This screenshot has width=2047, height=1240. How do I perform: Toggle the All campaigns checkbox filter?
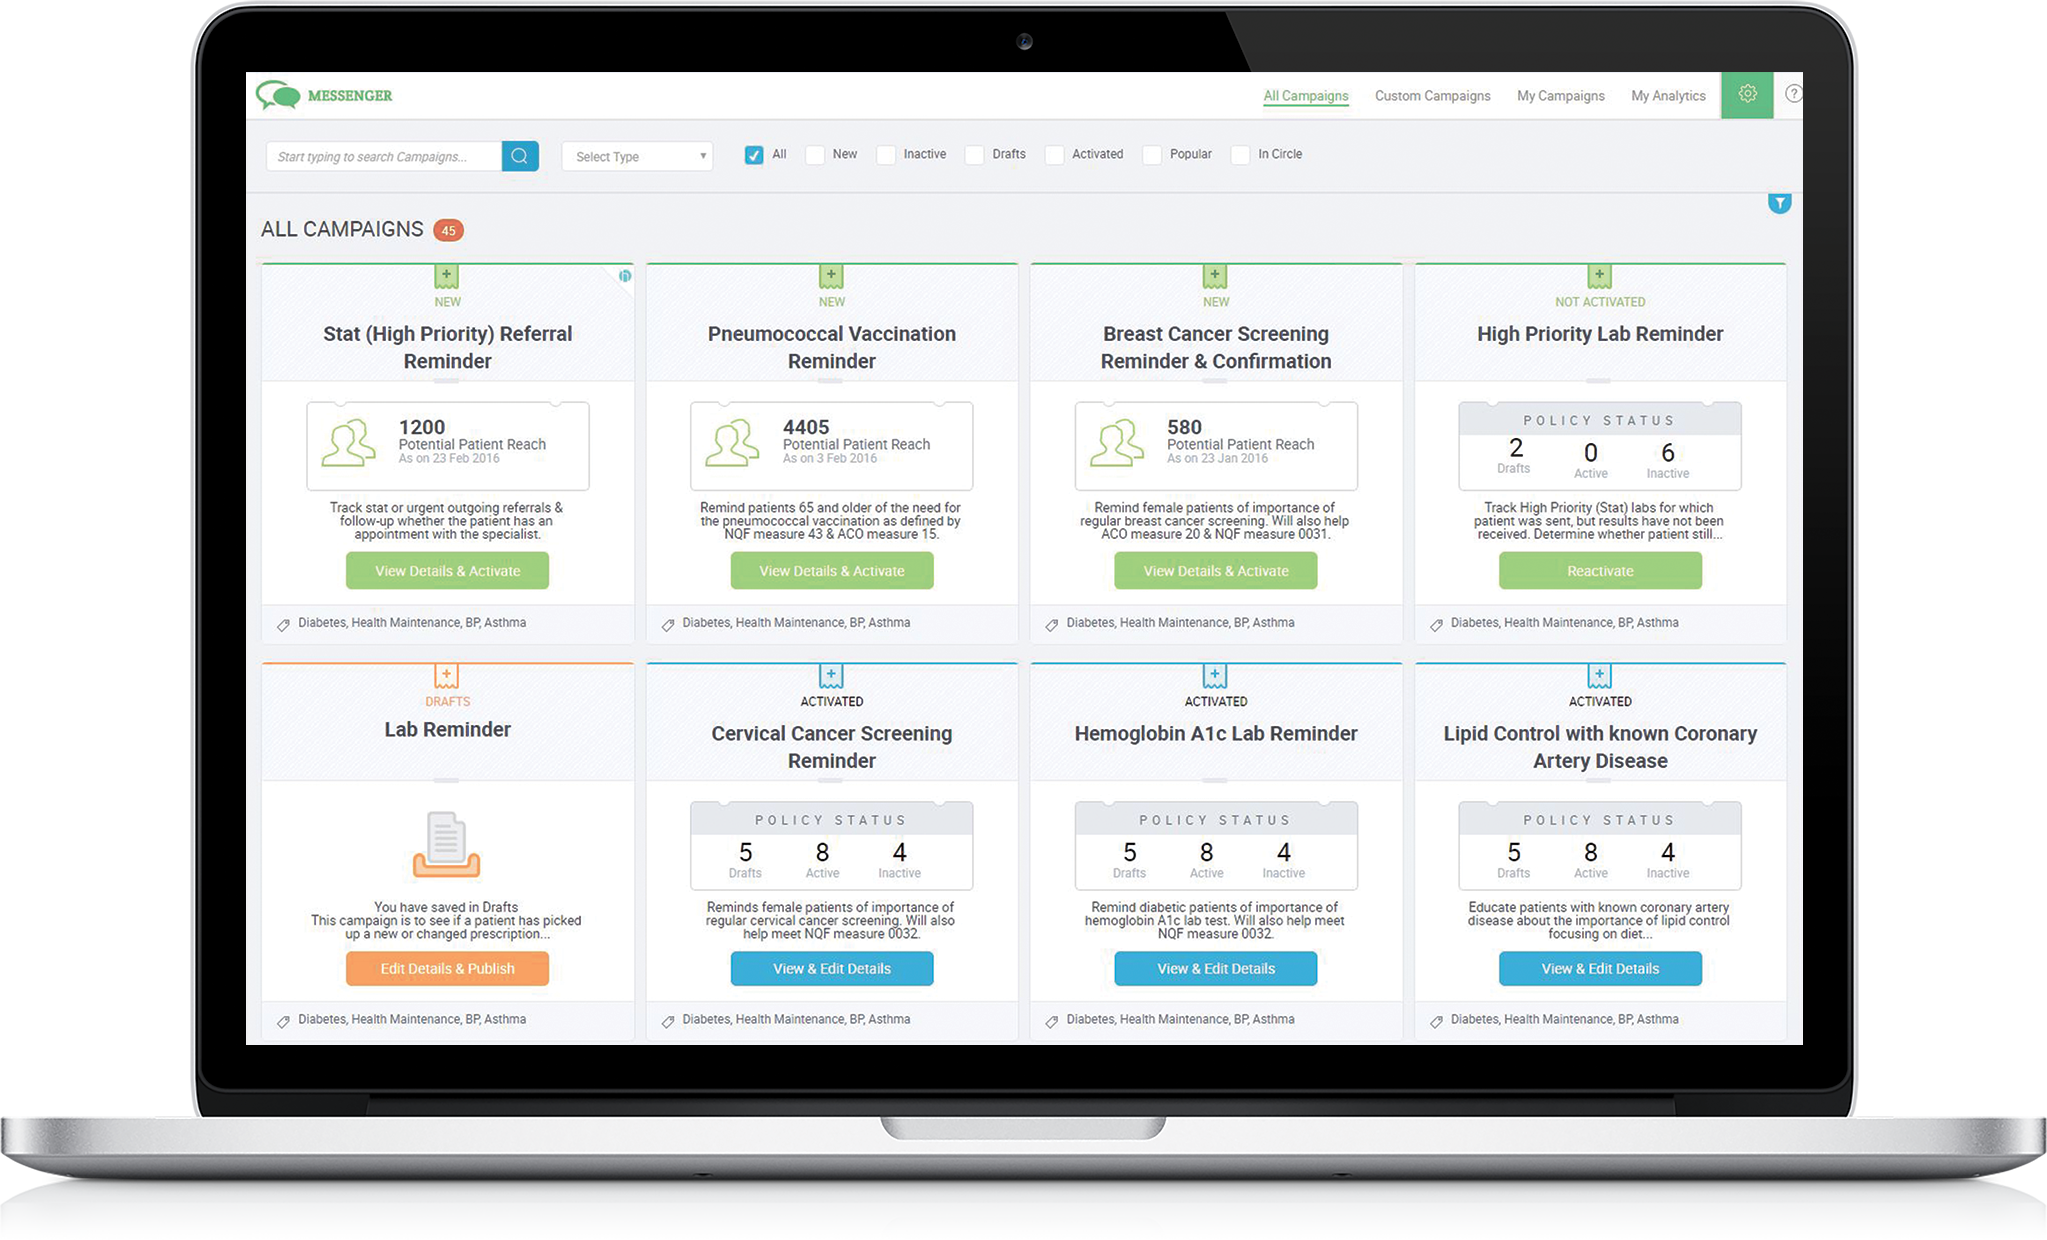point(753,154)
